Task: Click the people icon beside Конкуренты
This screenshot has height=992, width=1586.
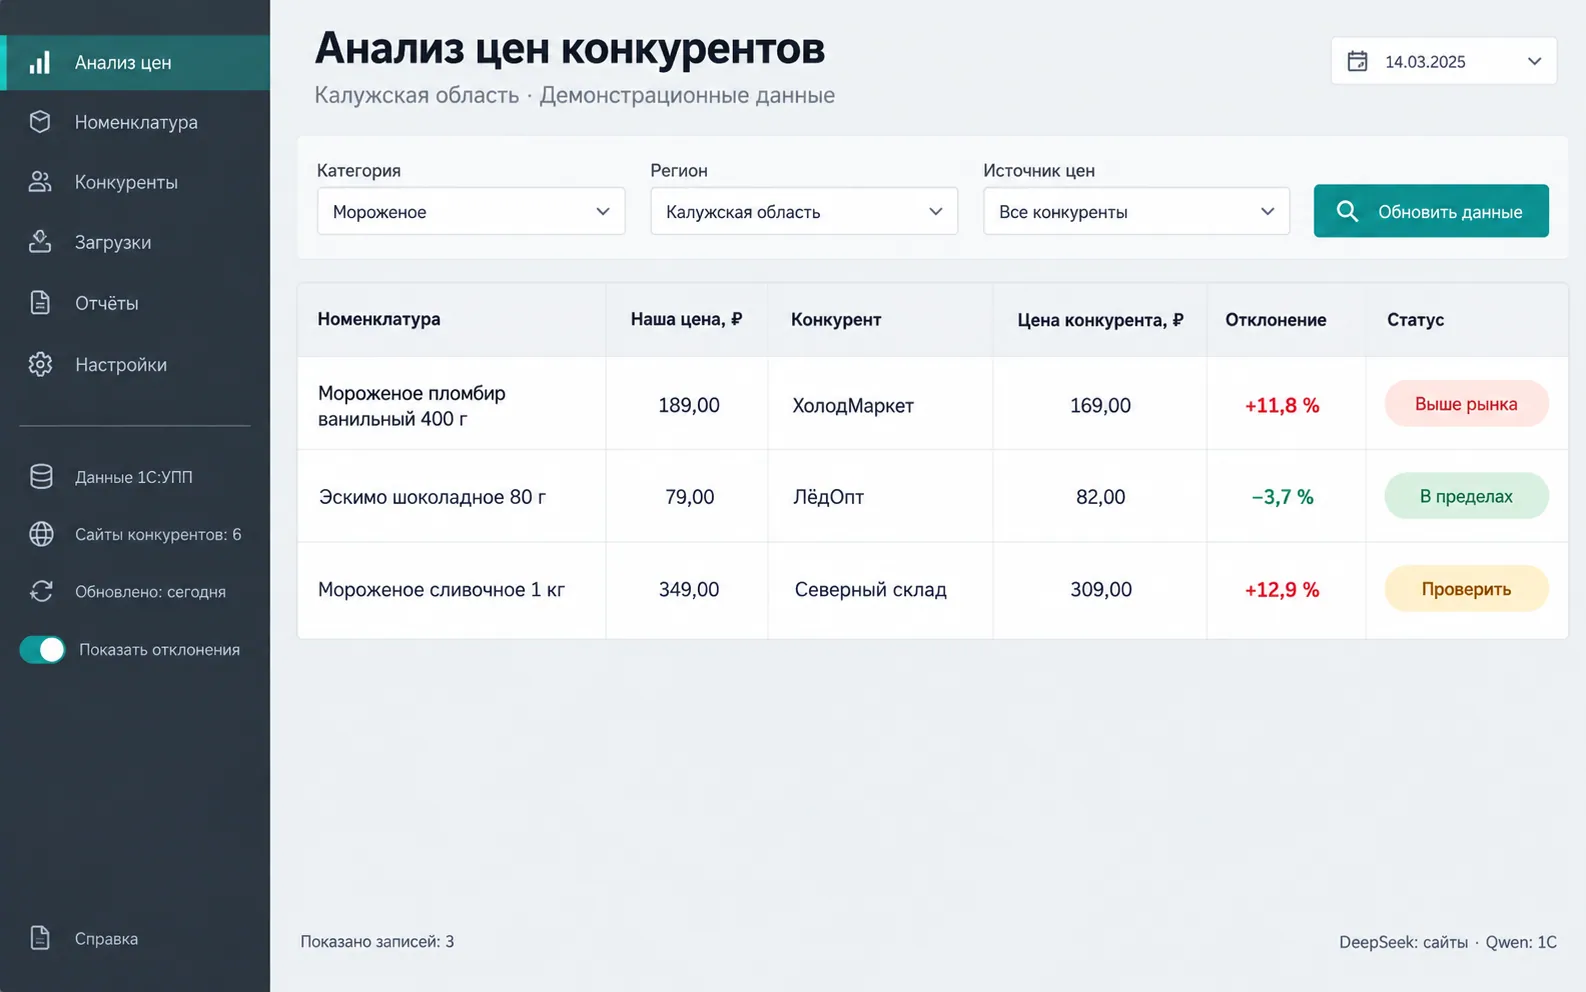Action: tap(40, 182)
